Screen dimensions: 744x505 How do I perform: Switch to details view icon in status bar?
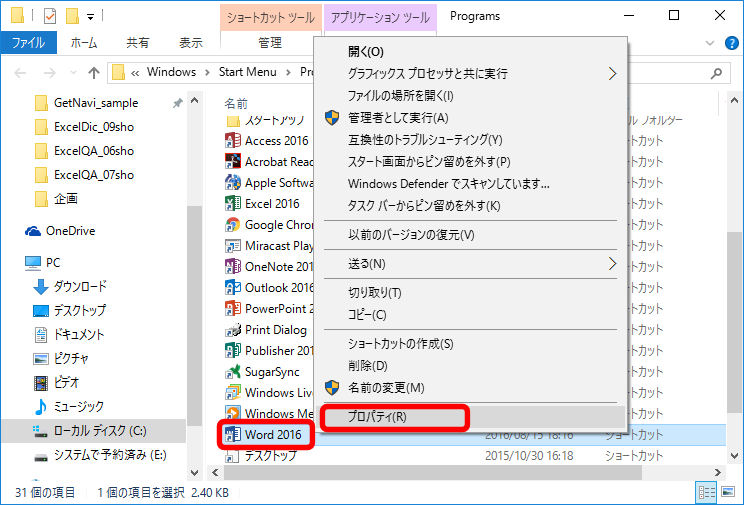point(707,492)
